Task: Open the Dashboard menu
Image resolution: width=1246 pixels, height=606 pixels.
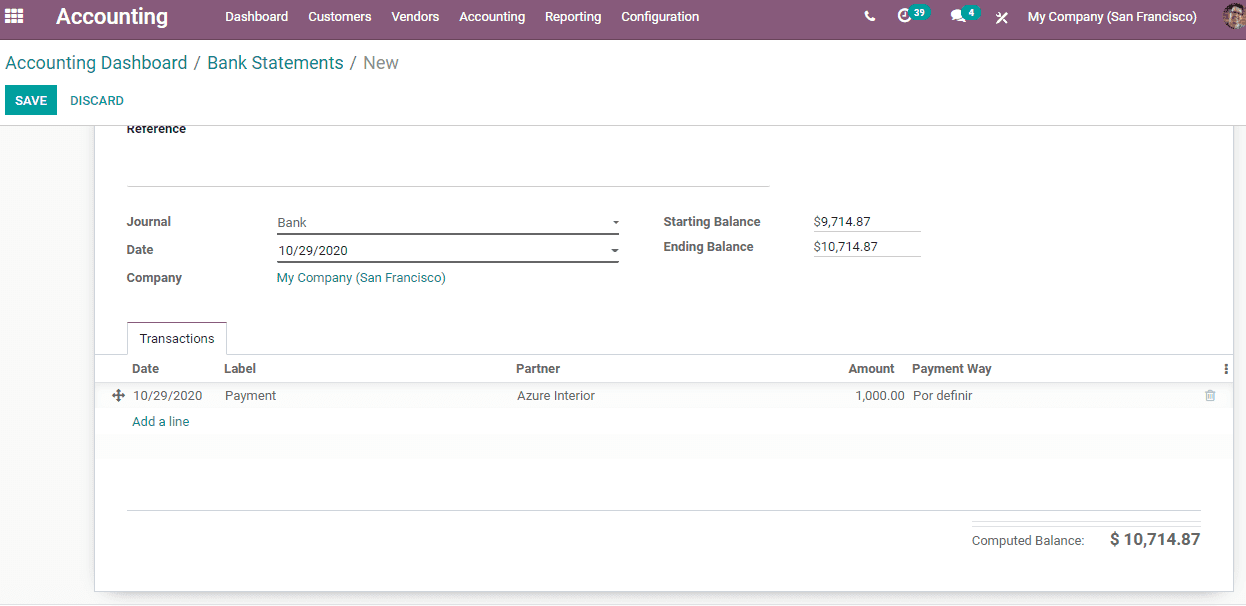Action: point(257,17)
